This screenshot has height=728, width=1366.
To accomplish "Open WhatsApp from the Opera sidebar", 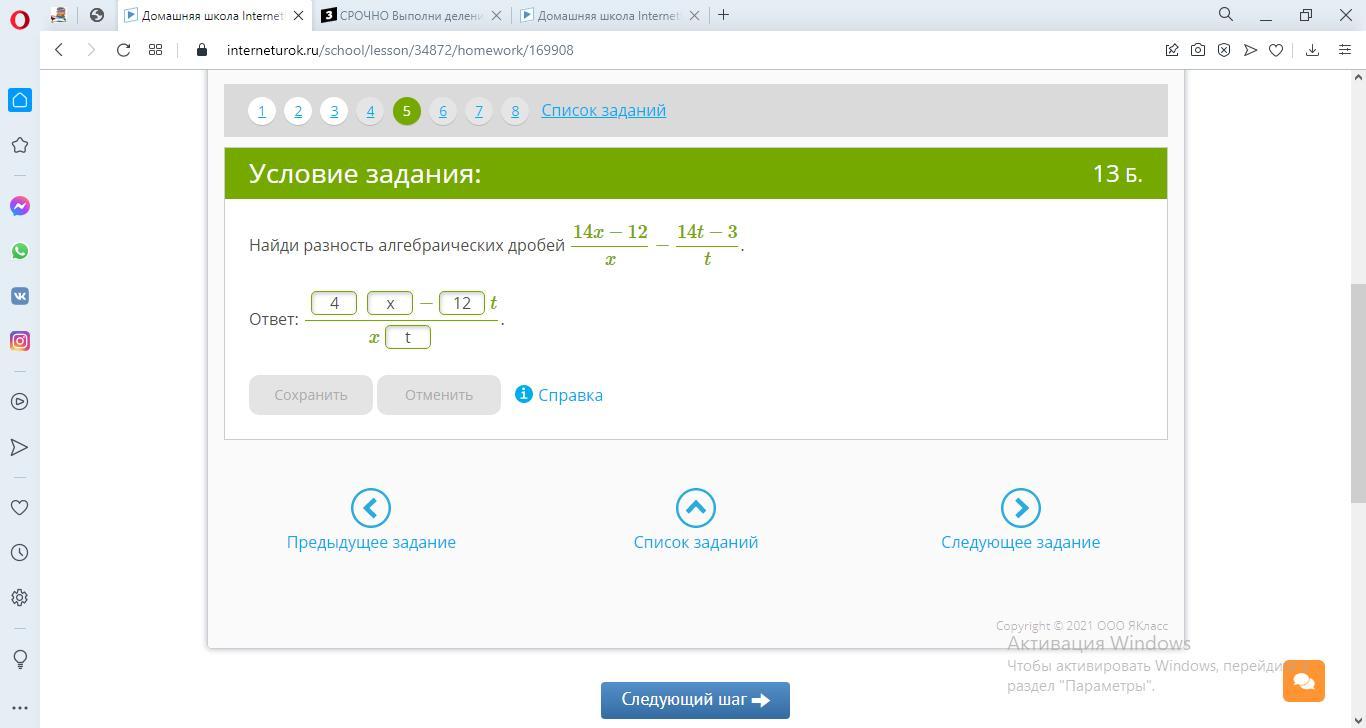I will click(x=20, y=251).
